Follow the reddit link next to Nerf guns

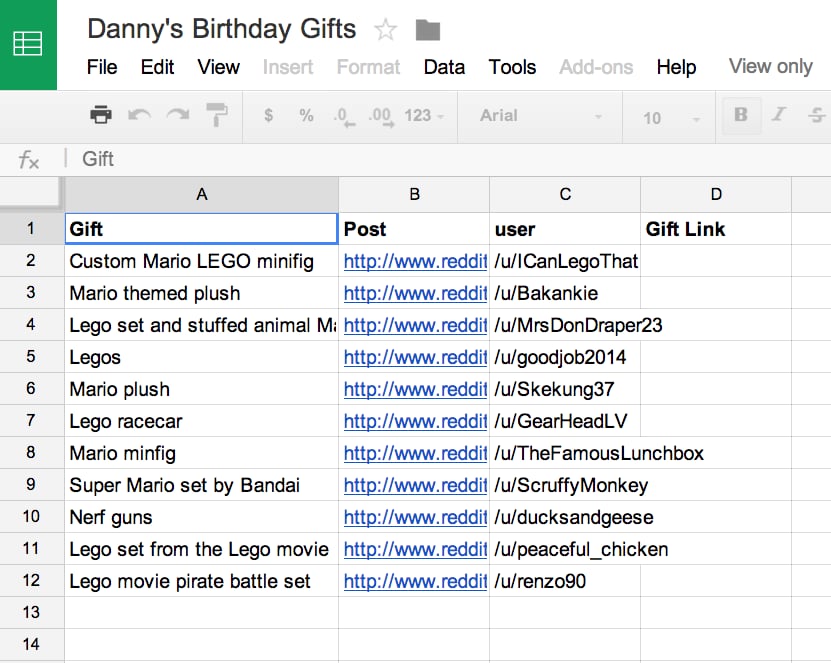coord(414,517)
